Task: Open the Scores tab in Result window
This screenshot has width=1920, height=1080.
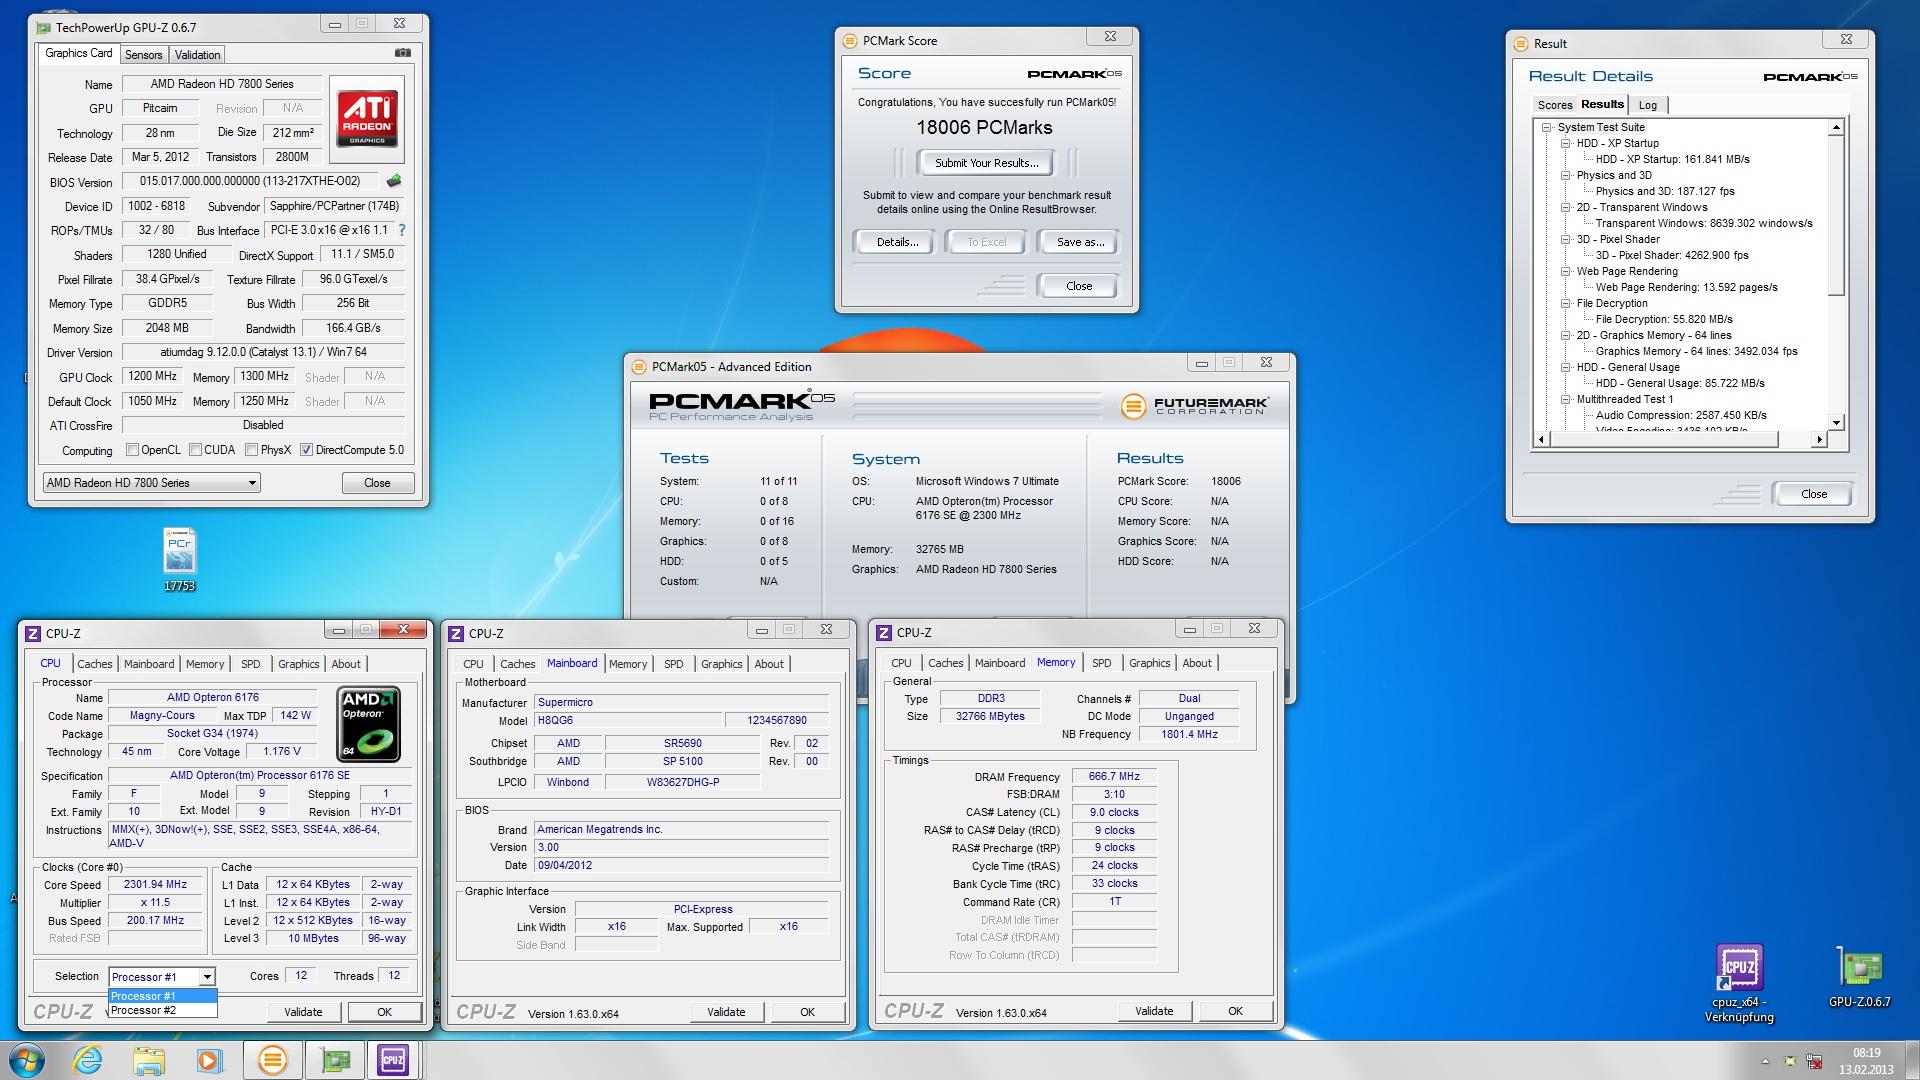Action: [x=1555, y=105]
